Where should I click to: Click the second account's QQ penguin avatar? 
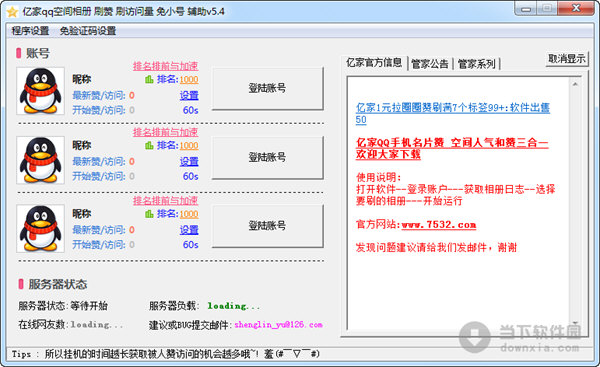[x=40, y=160]
